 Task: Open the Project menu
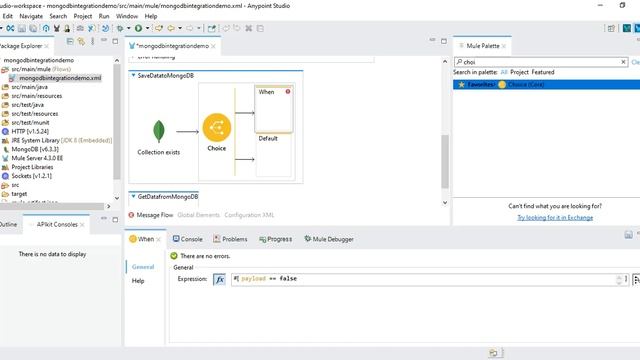(82, 16)
